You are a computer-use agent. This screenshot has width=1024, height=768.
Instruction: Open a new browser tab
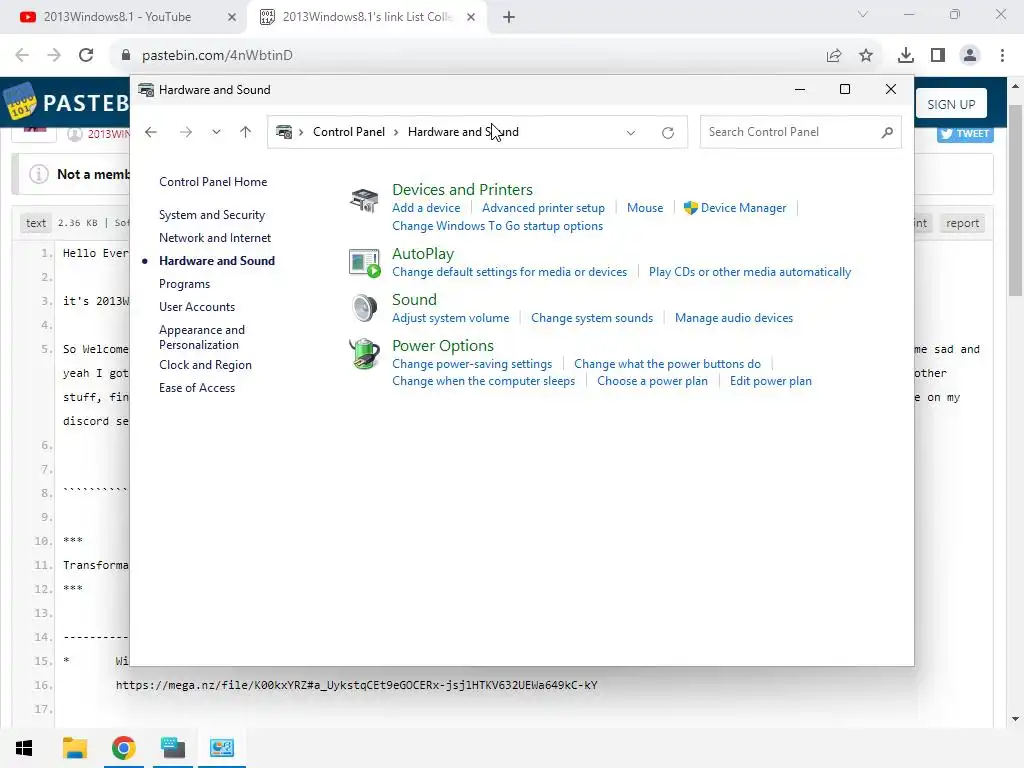click(x=509, y=18)
